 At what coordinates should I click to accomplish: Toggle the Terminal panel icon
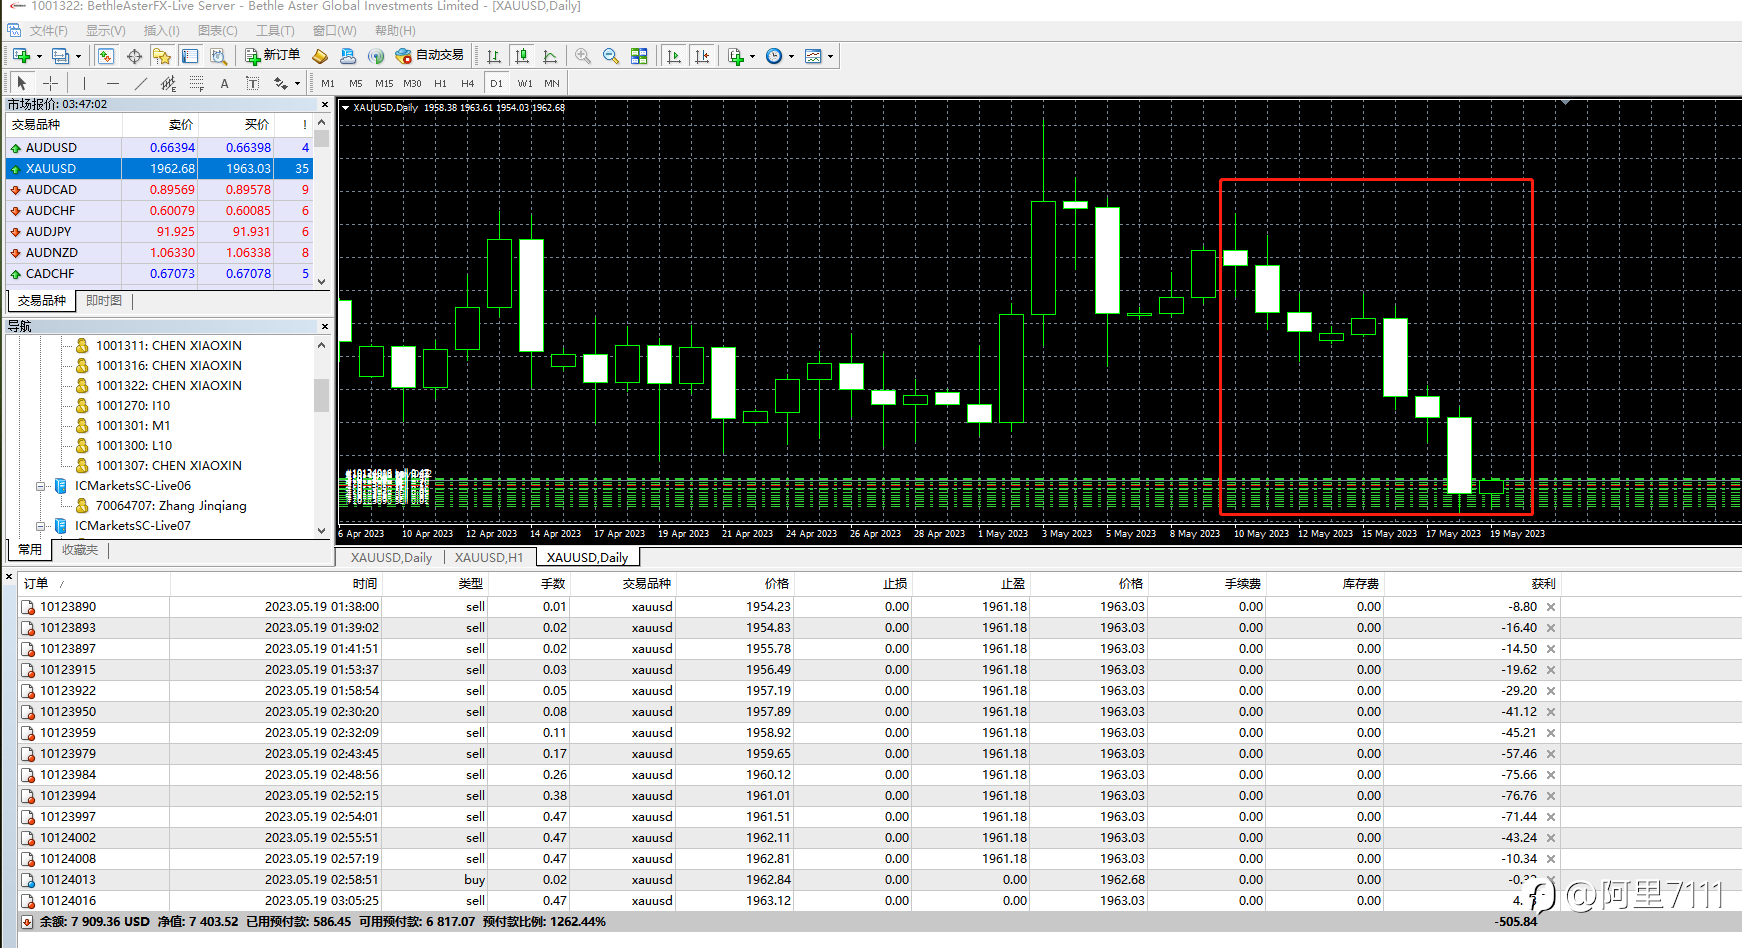pos(190,56)
